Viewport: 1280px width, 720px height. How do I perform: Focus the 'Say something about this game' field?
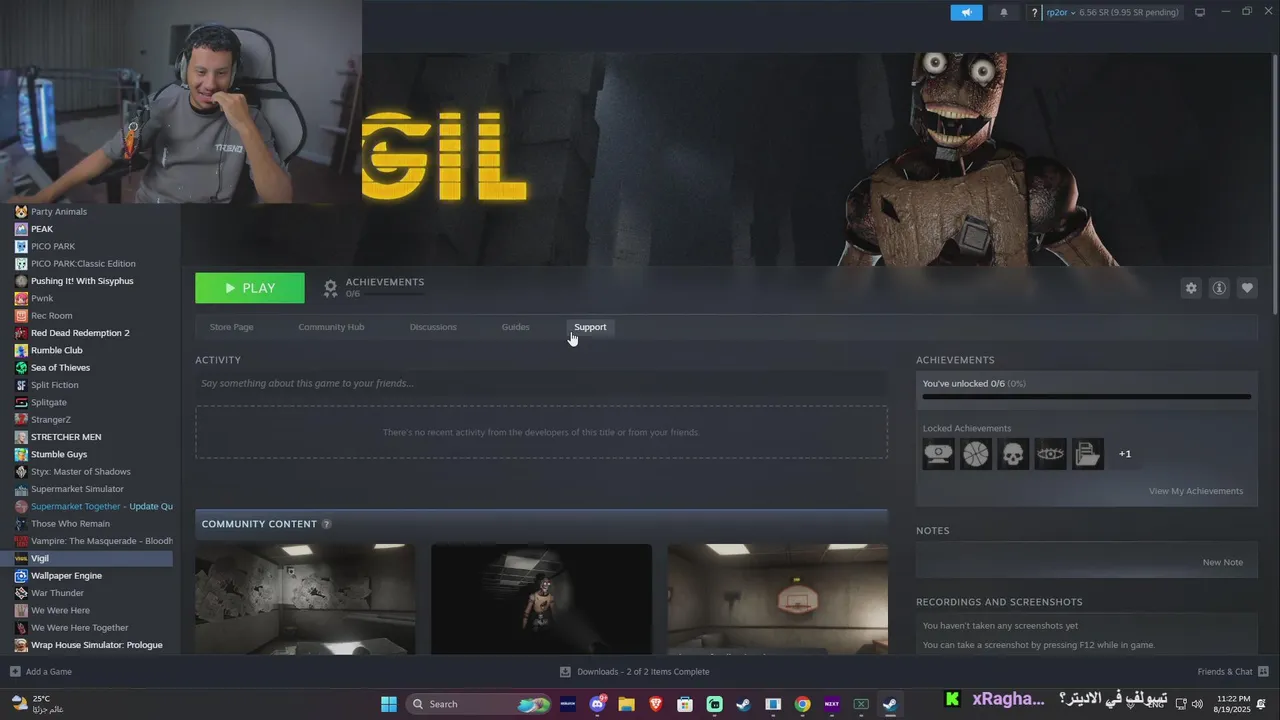point(541,383)
